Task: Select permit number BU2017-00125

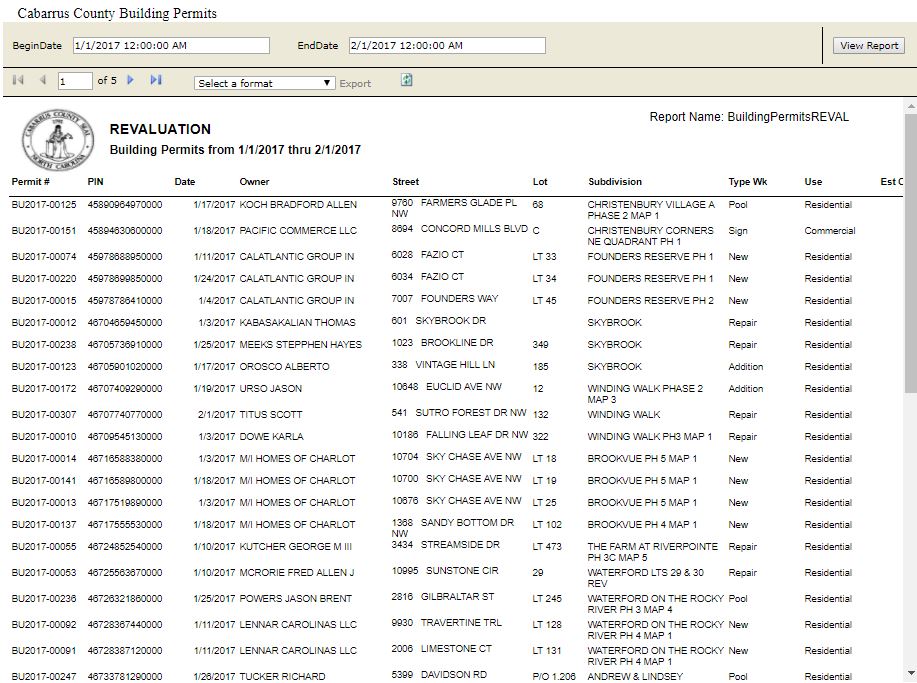Action: point(44,205)
